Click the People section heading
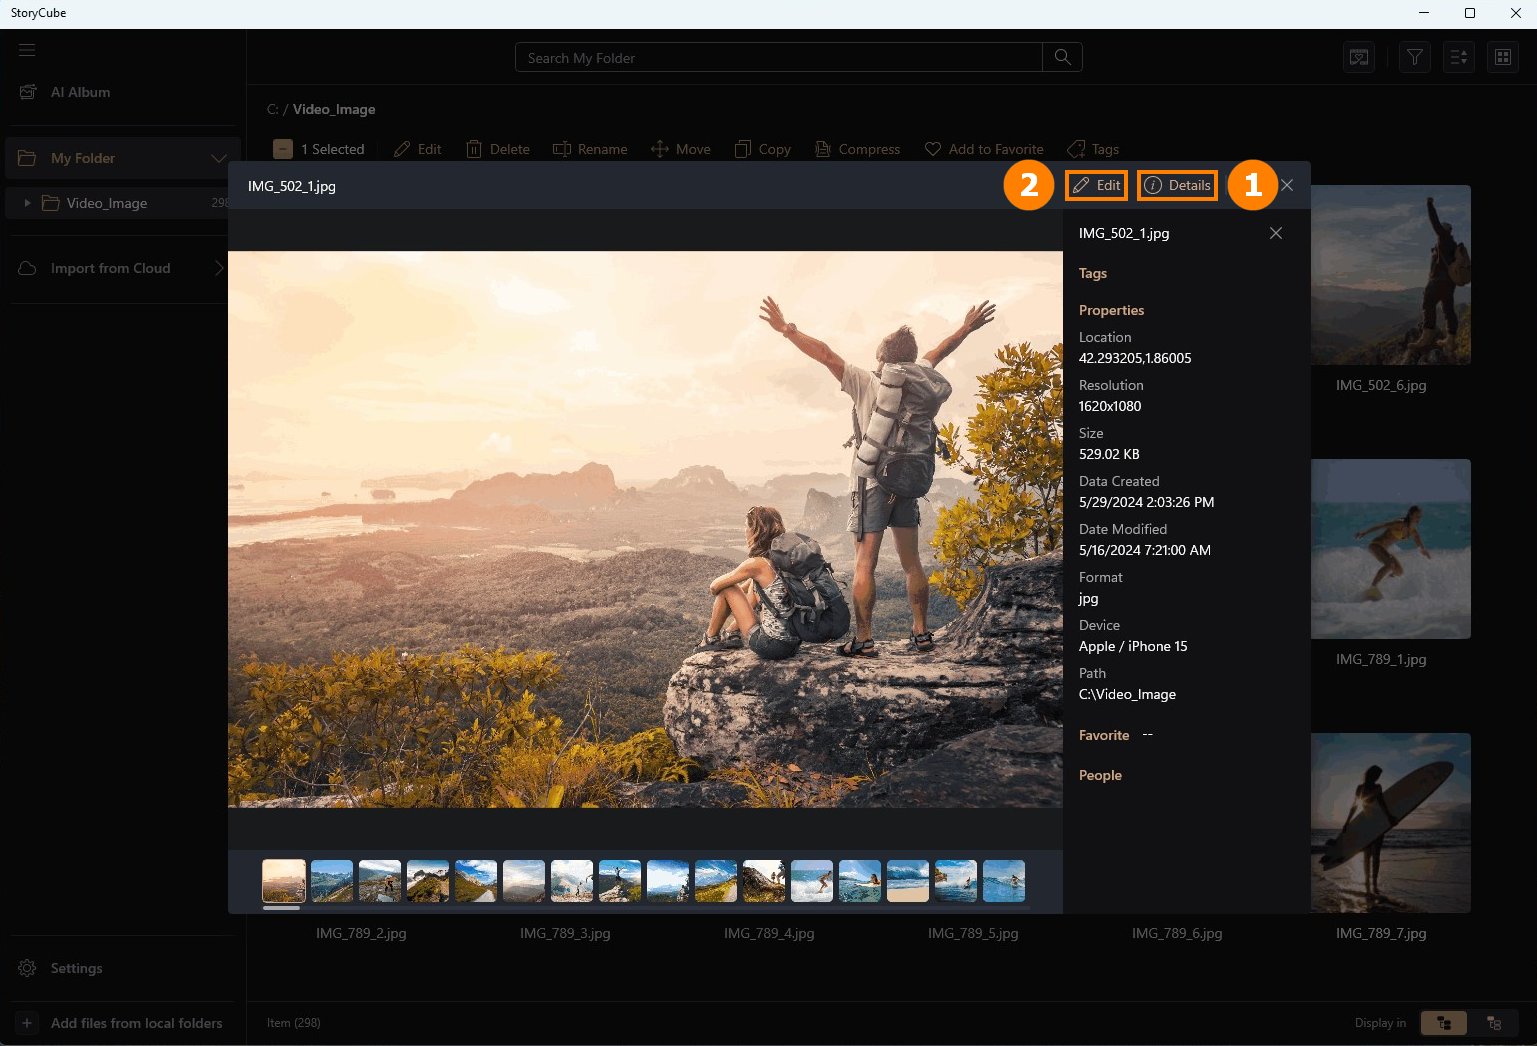 click(x=1100, y=775)
